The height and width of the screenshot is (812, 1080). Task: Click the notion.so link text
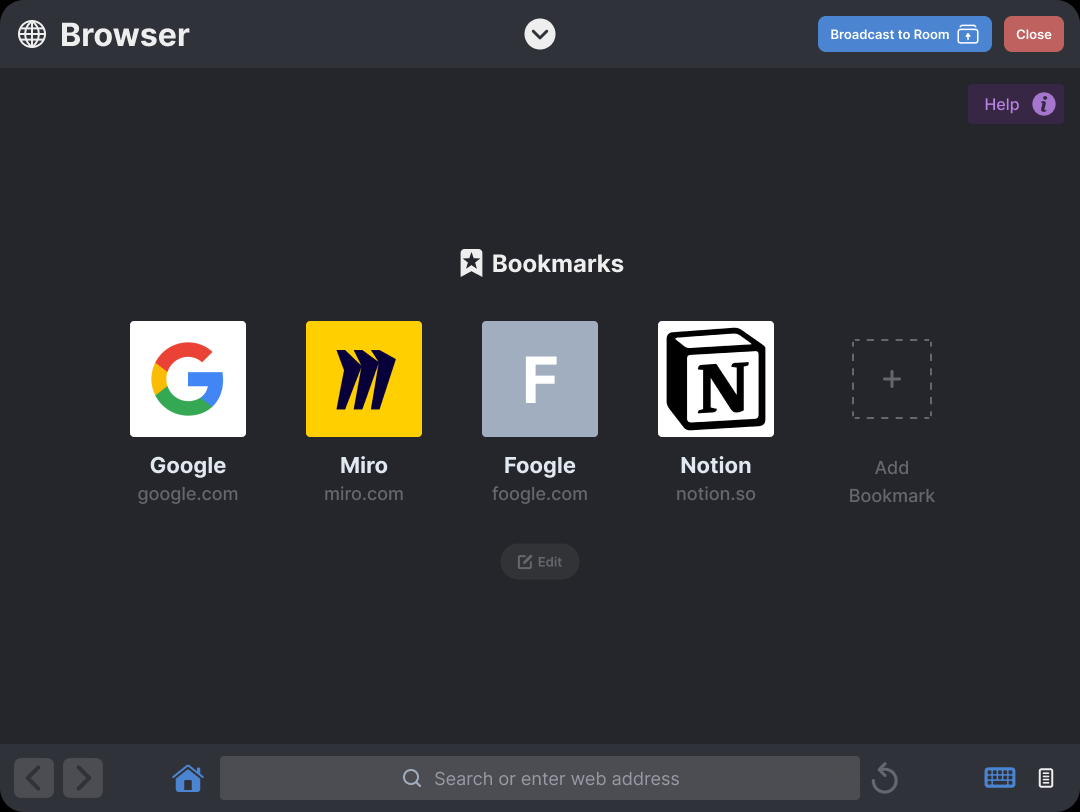[716, 494]
